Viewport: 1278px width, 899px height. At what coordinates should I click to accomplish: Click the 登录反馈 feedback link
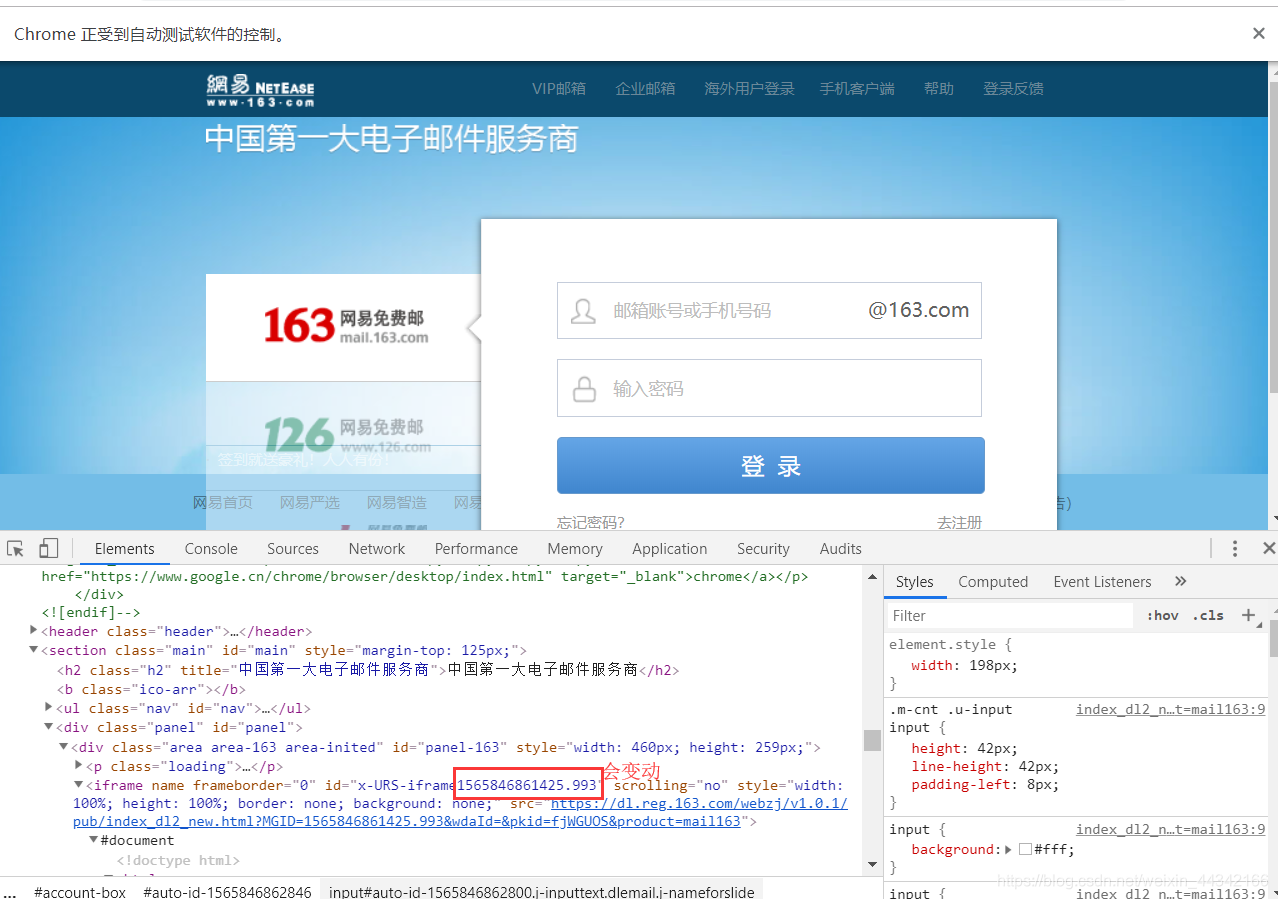(1013, 89)
